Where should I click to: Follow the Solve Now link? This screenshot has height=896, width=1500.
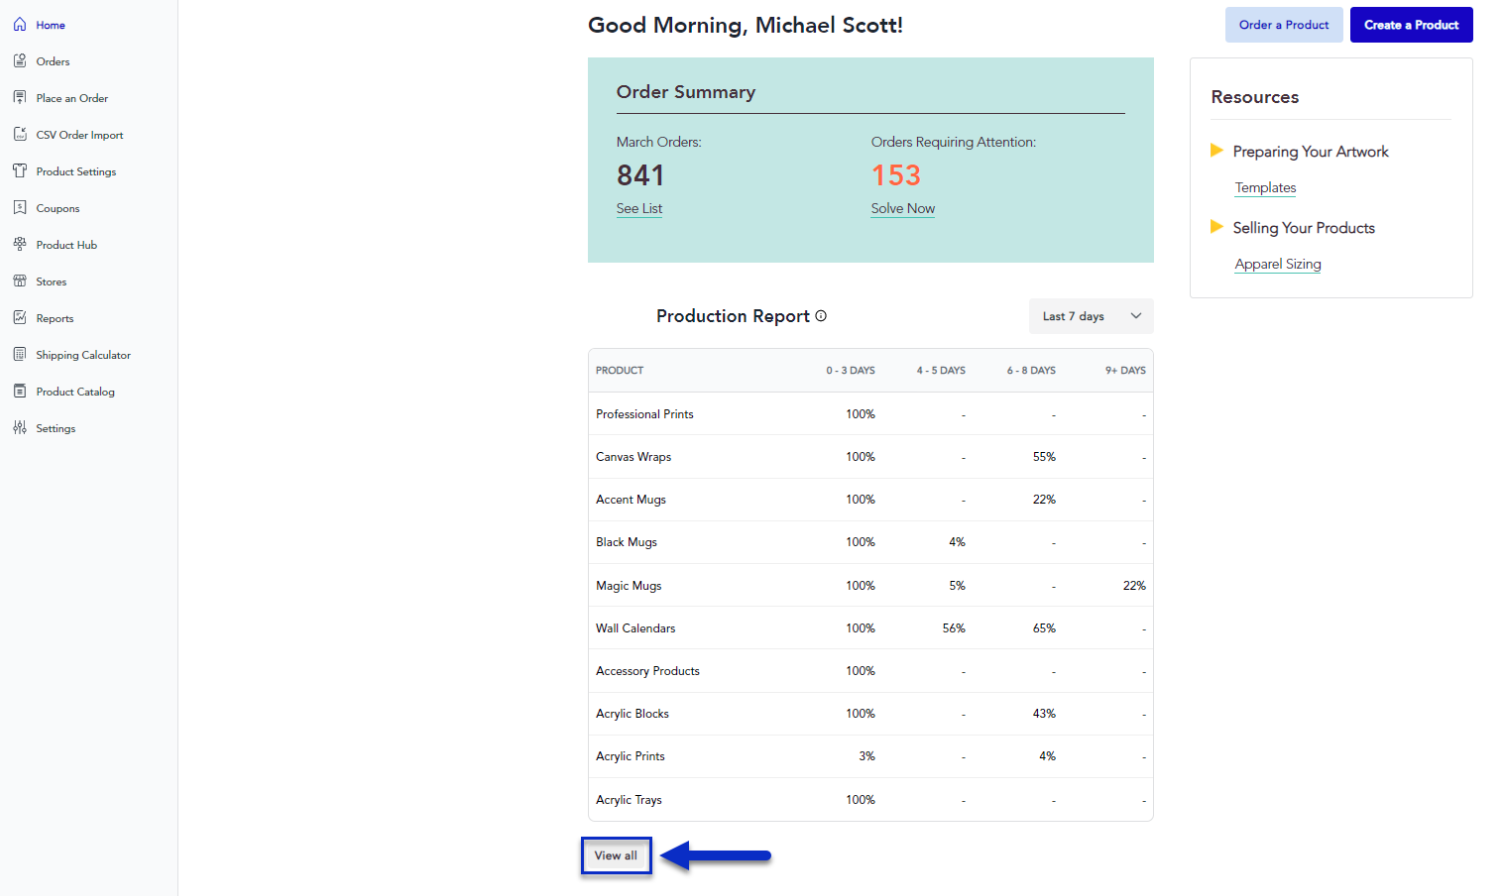[903, 208]
